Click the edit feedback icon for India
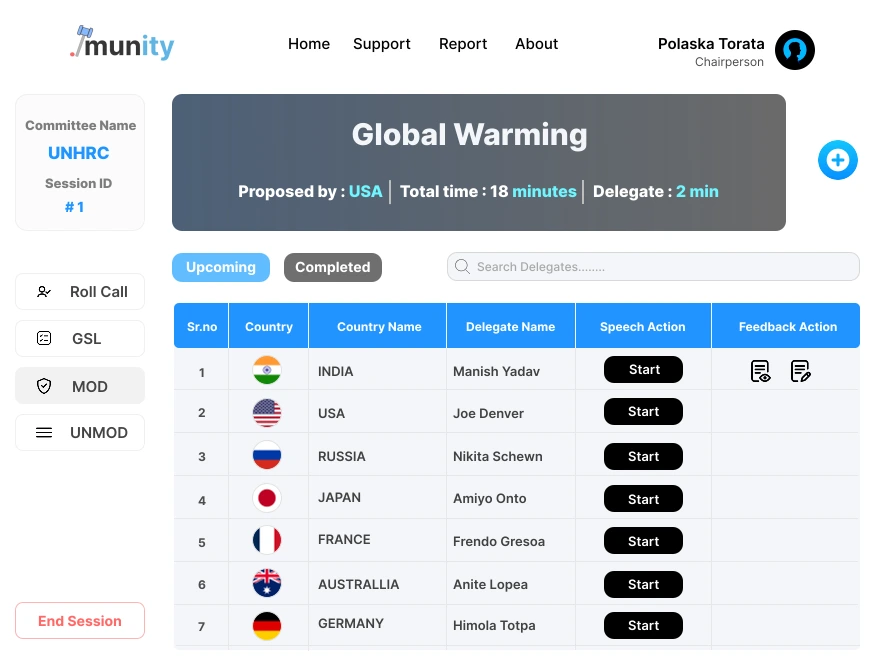Image resolution: width=887 pixels, height=669 pixels. point(800,371)
